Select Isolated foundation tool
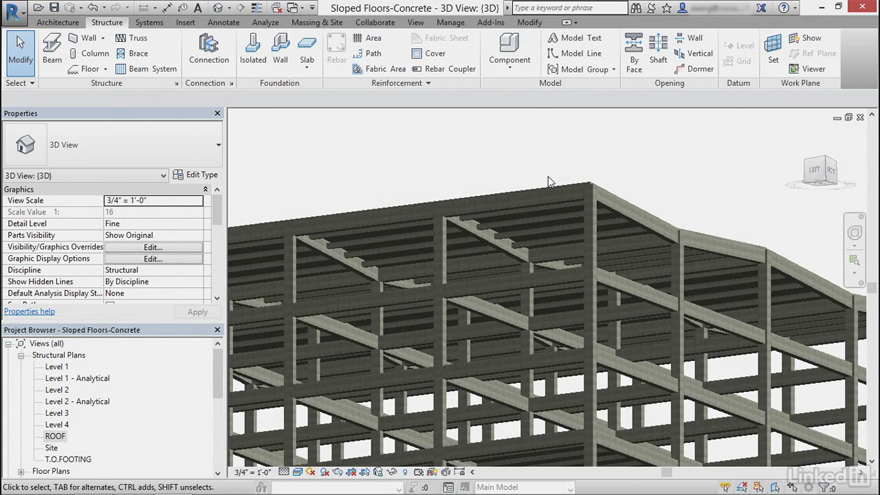The width and height of the screenshot is (880, 495). [253, 48]
